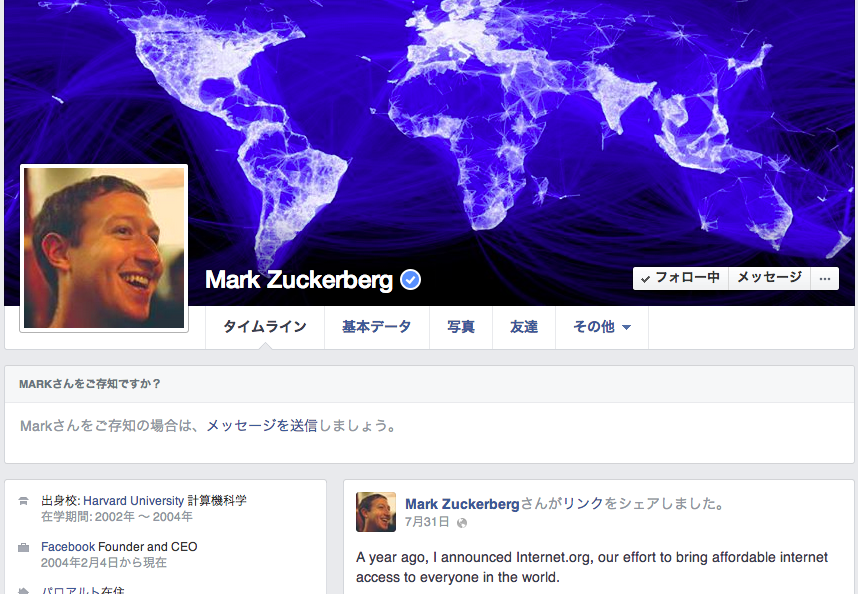This screenshot has height=594, width=858.
Task: Click the メッセージ button on cover
Action: point(769,278)
